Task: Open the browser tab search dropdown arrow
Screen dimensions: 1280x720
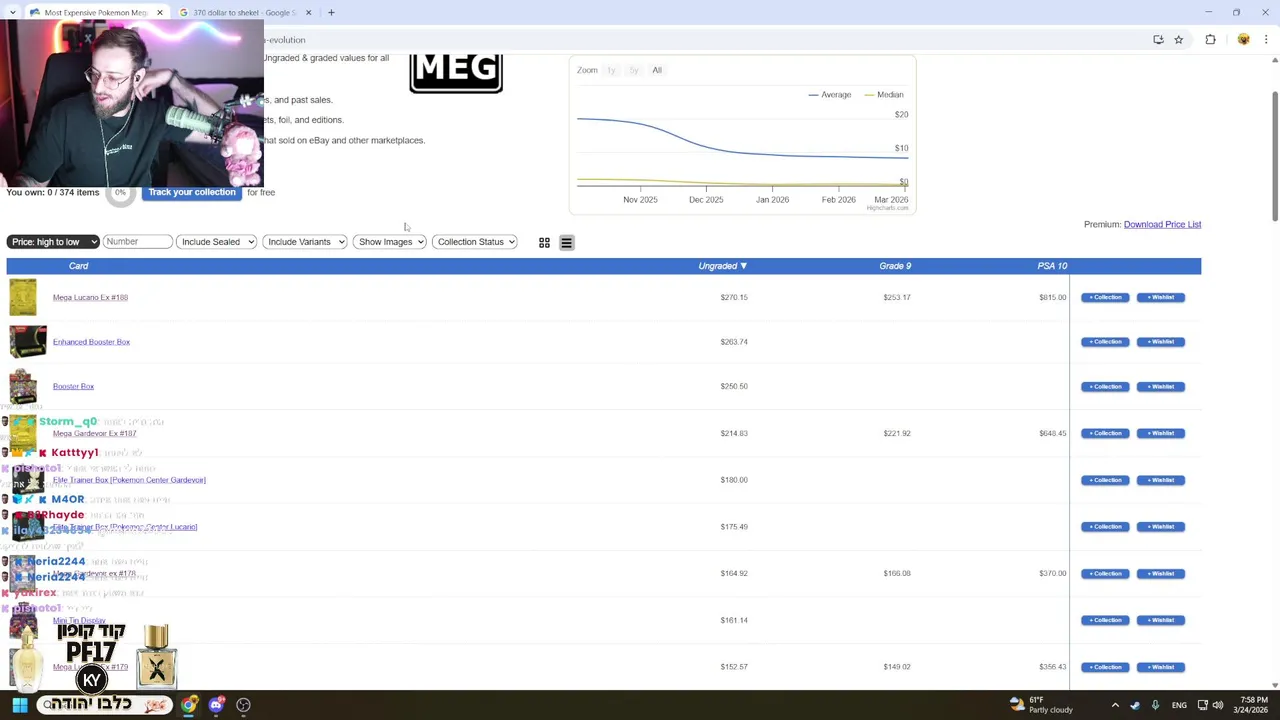Action: 12,13
